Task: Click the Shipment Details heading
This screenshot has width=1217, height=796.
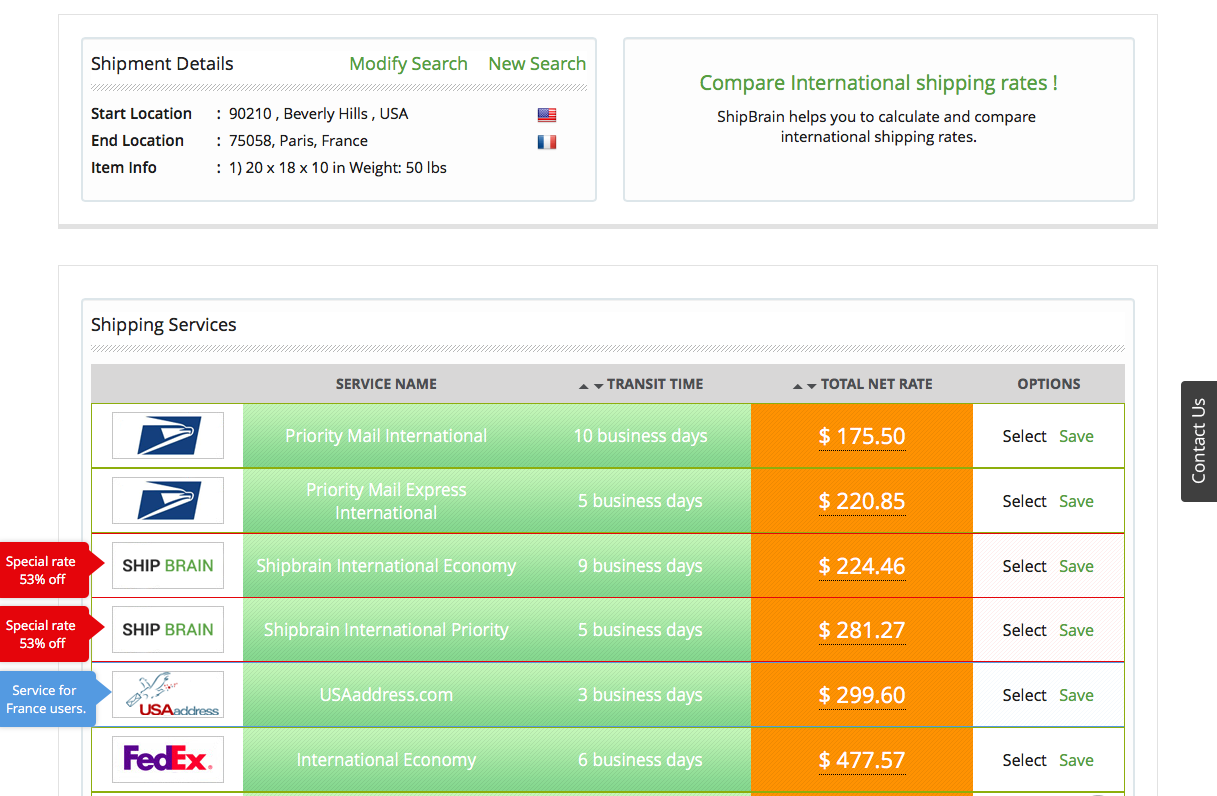Action: [x=162, y=64]
